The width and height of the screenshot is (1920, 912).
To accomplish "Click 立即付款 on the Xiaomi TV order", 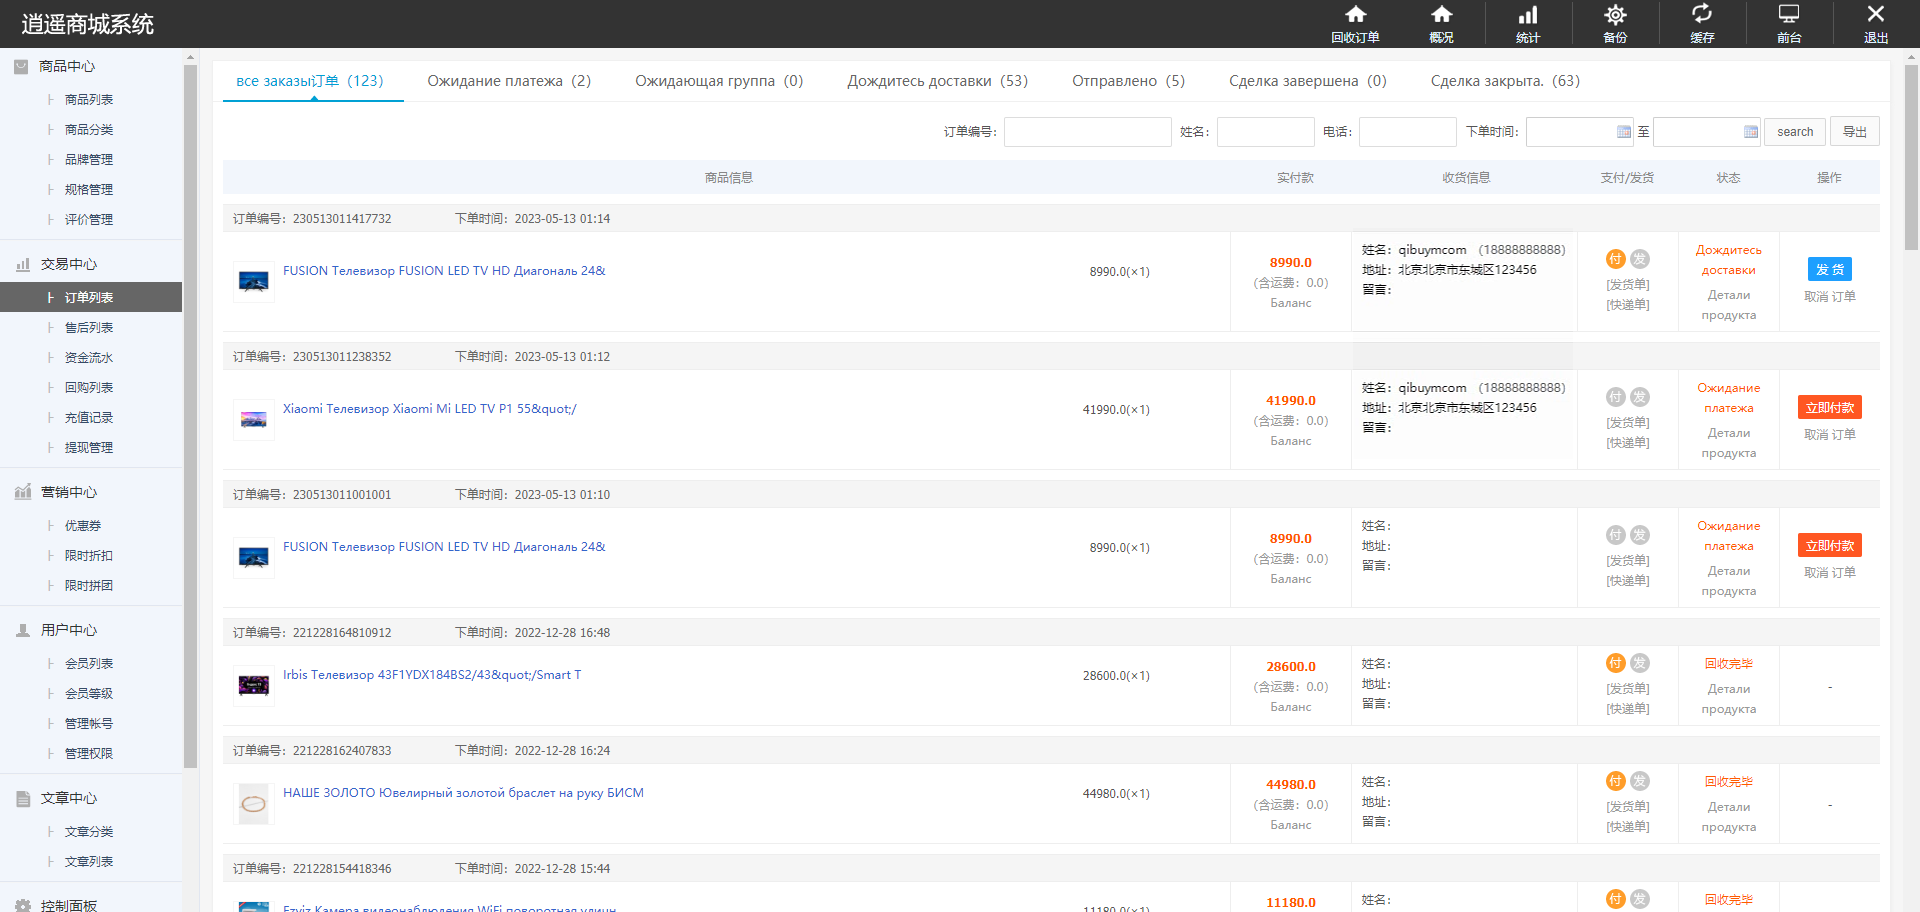I will 1829,407.
